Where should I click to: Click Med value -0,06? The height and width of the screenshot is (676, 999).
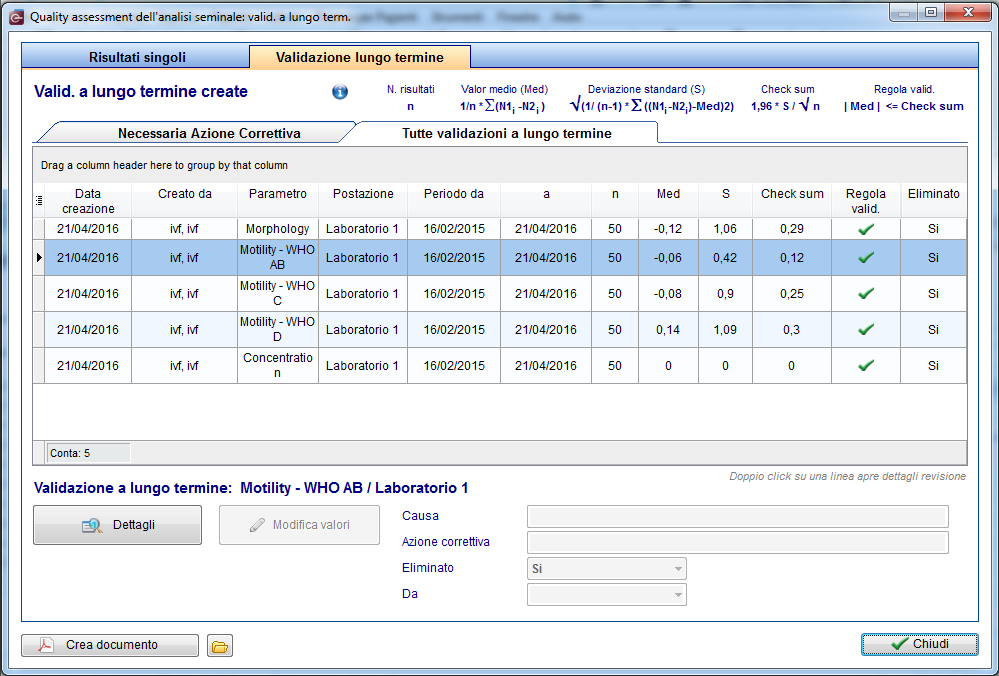click(668, 257)
